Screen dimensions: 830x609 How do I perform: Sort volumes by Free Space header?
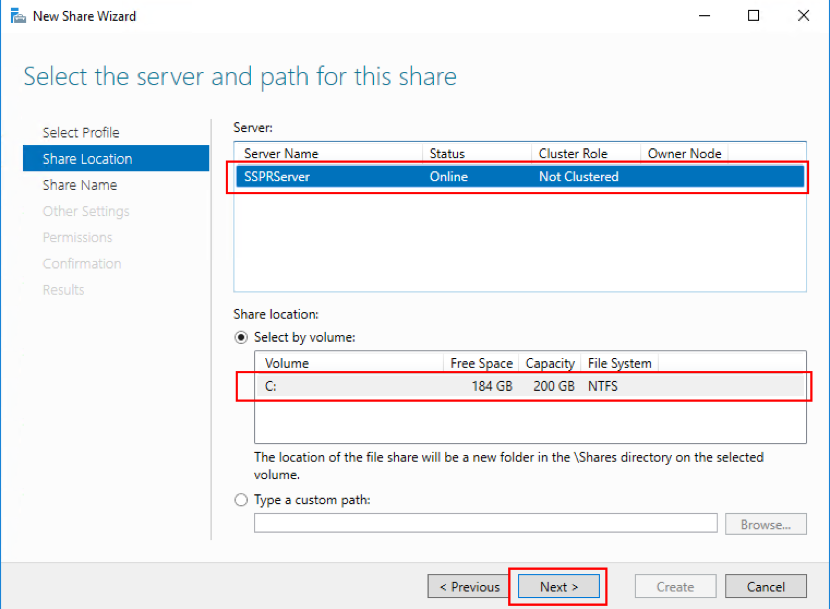point(481,363)
